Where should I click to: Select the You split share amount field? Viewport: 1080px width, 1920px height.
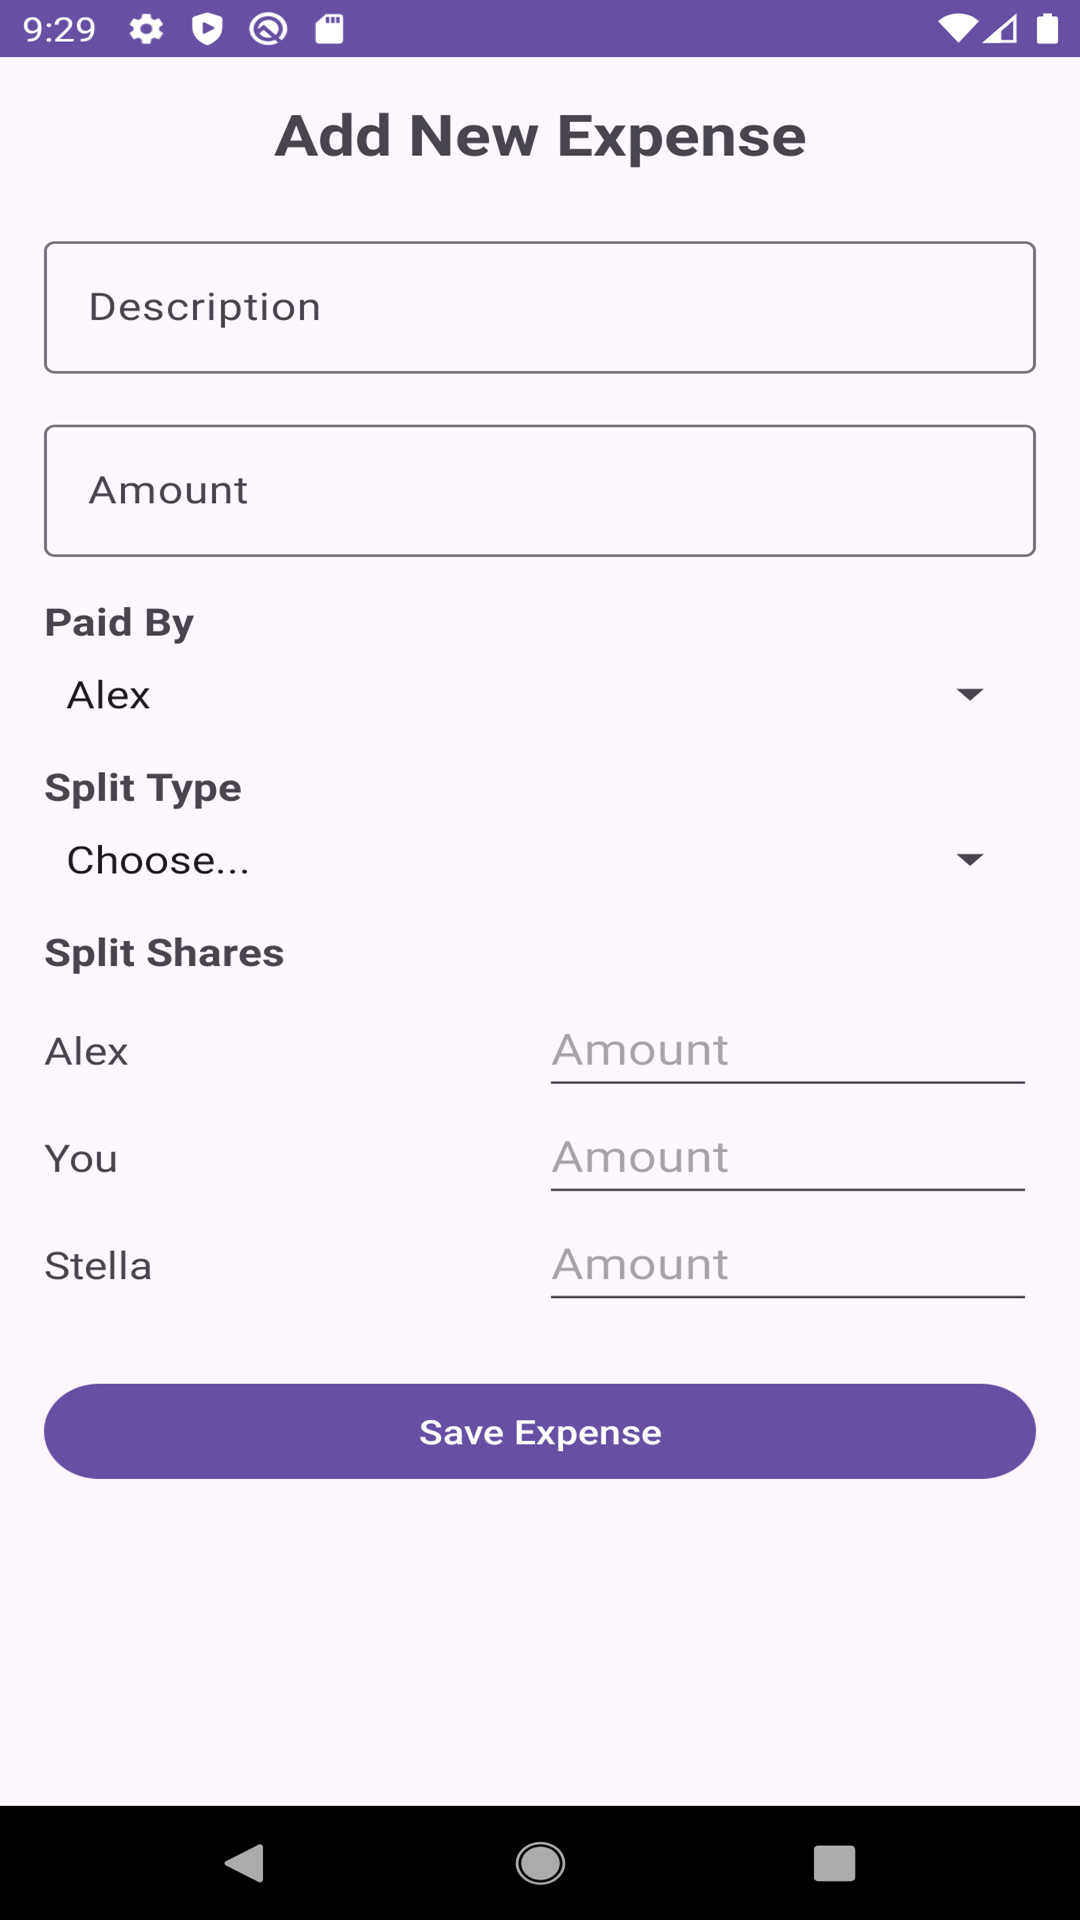click(x=787, y=1158)
